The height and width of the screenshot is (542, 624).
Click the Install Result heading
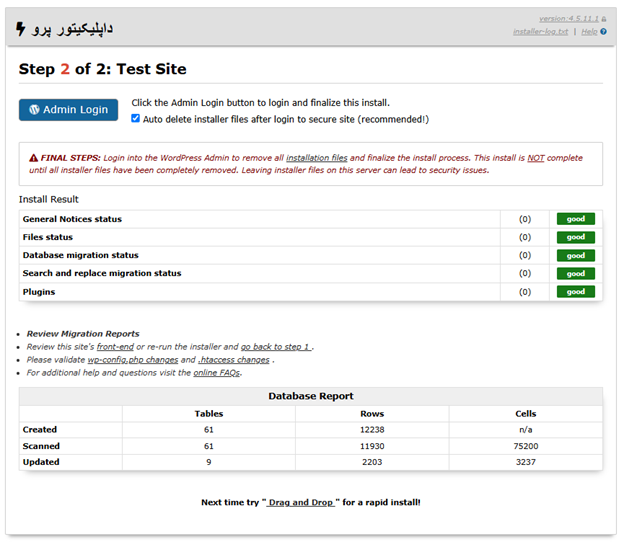pos(49,199)
